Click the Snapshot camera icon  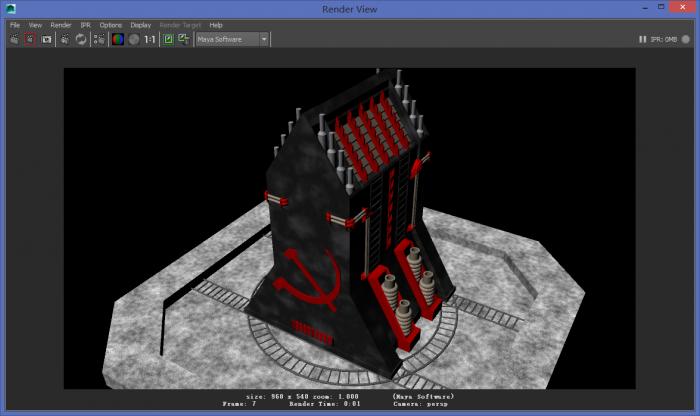click(x=46, y=39)
